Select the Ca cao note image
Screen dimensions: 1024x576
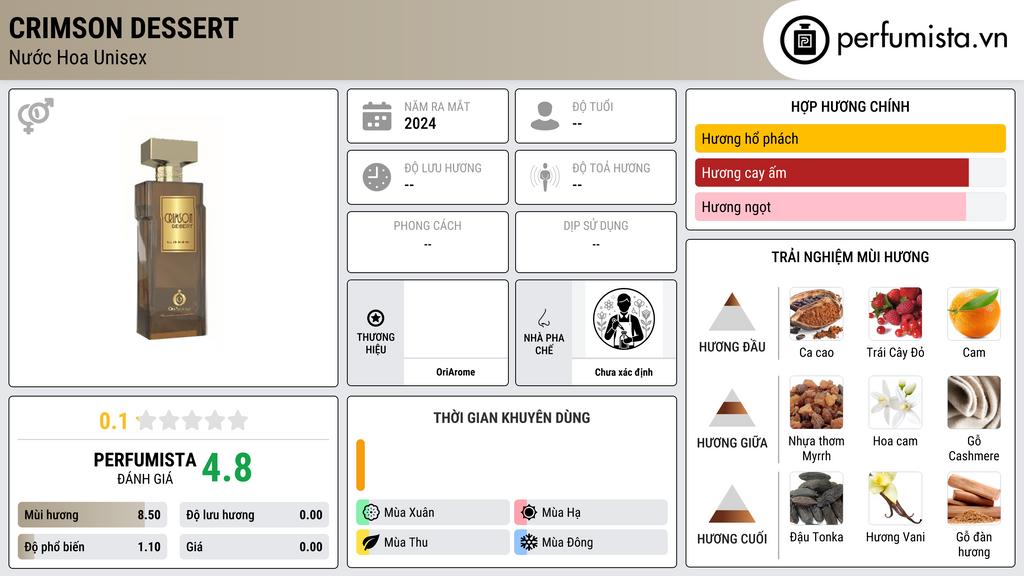pyautogui.click(x=816, y=313)
